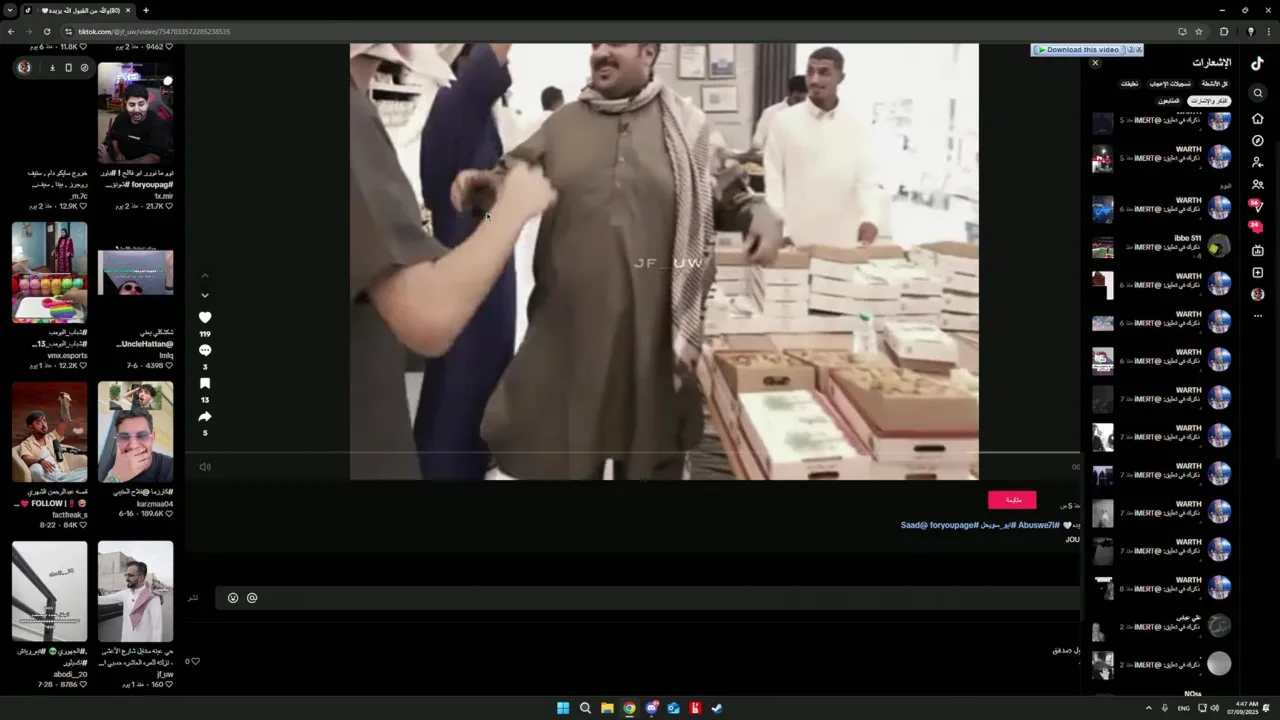Open the Chrome extensions menu

(1223, 31)
